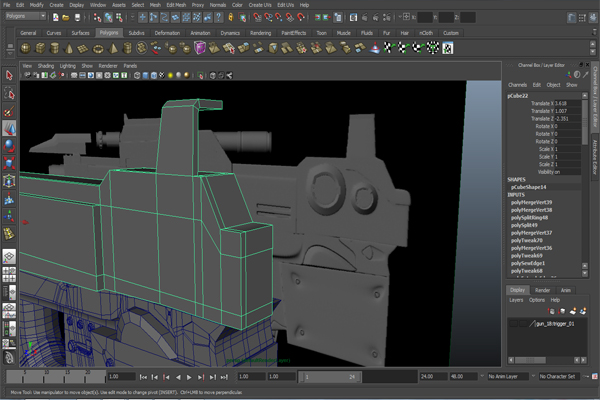This screenshot has width=600, height=400.
Task: Activate the Universal Manipulator tool
Action: click(9, 181)
